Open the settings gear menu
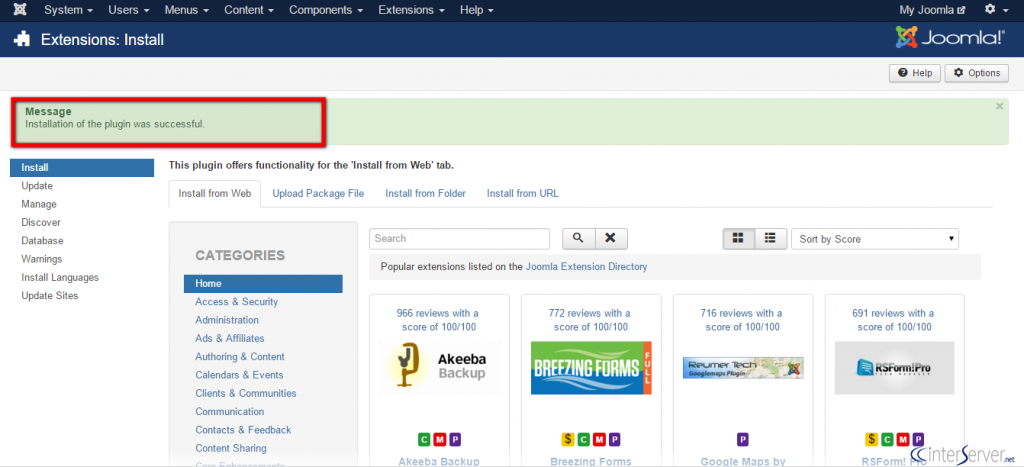The width and height of the screenshot is (1024, 467). 994,10
